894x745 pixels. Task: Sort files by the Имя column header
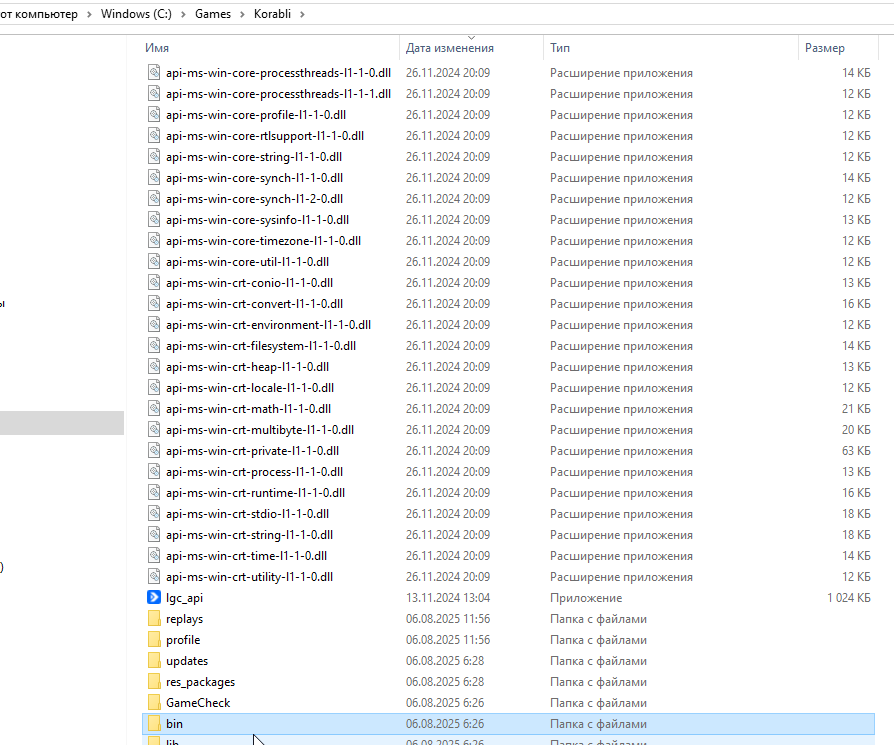pos(157,48)
